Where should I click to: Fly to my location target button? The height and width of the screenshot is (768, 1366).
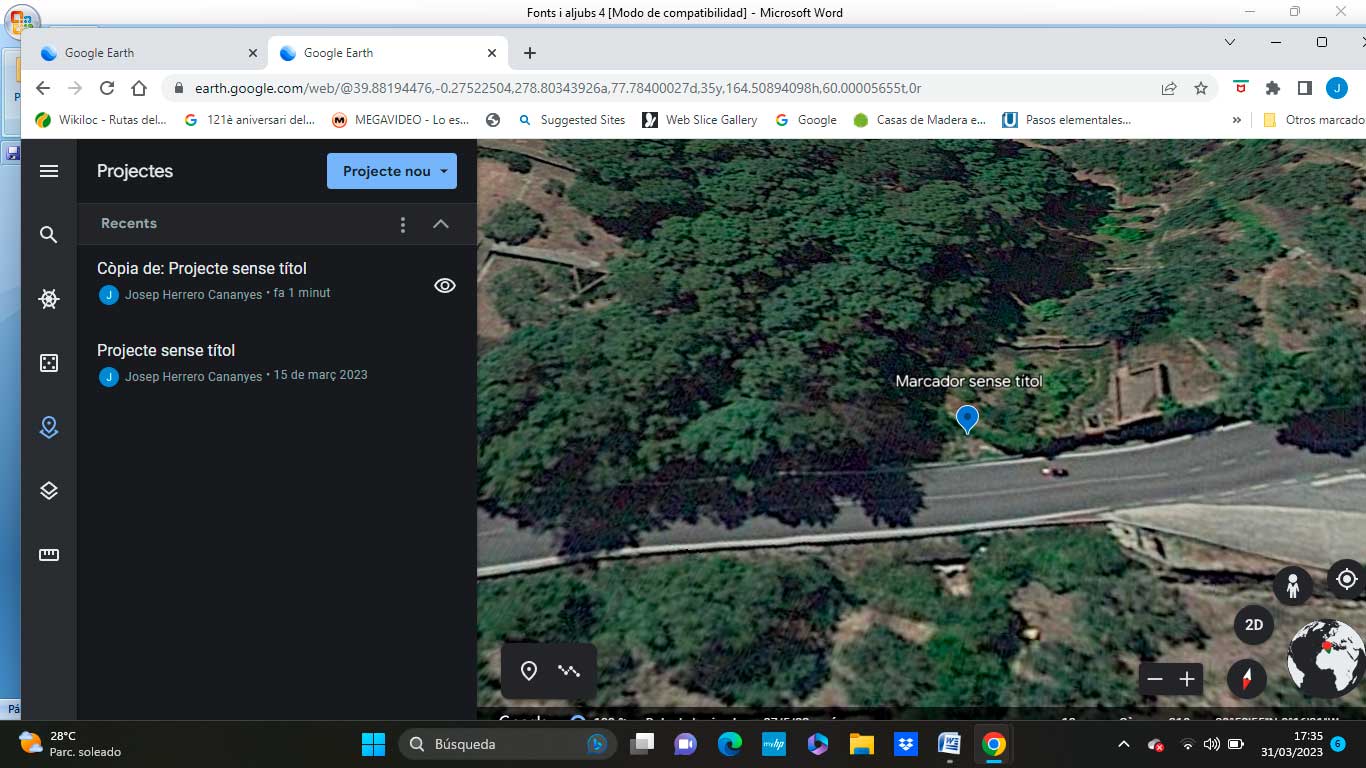click(1346, 579)
